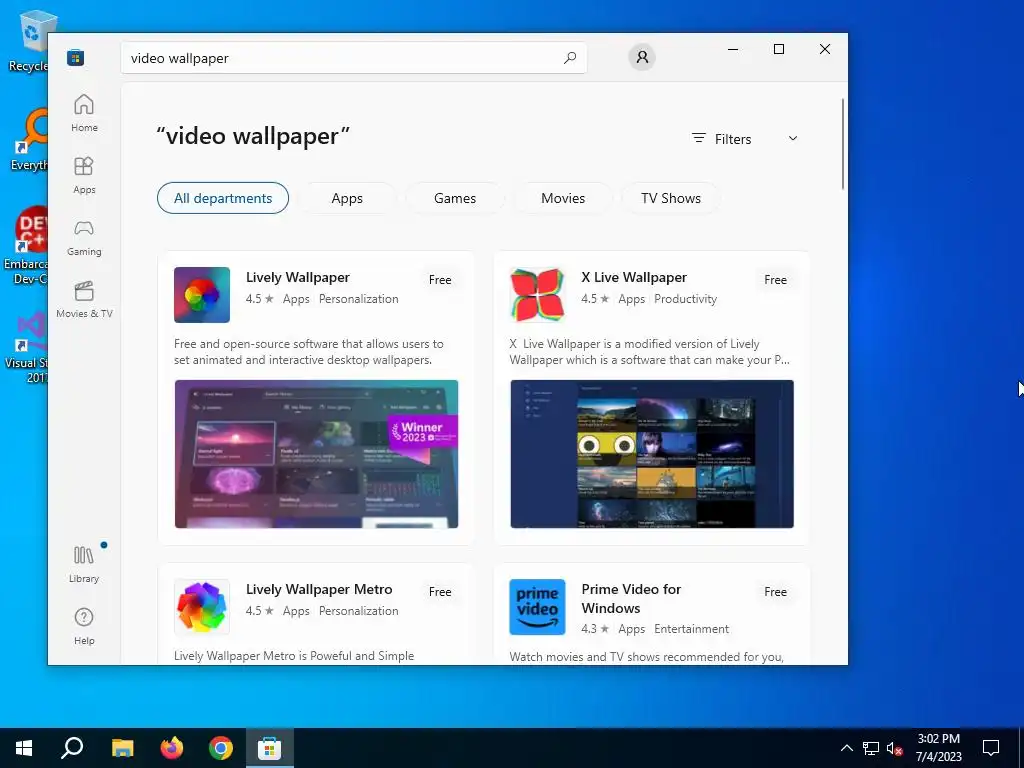Open the notification center icon

(x=991, y=748)
